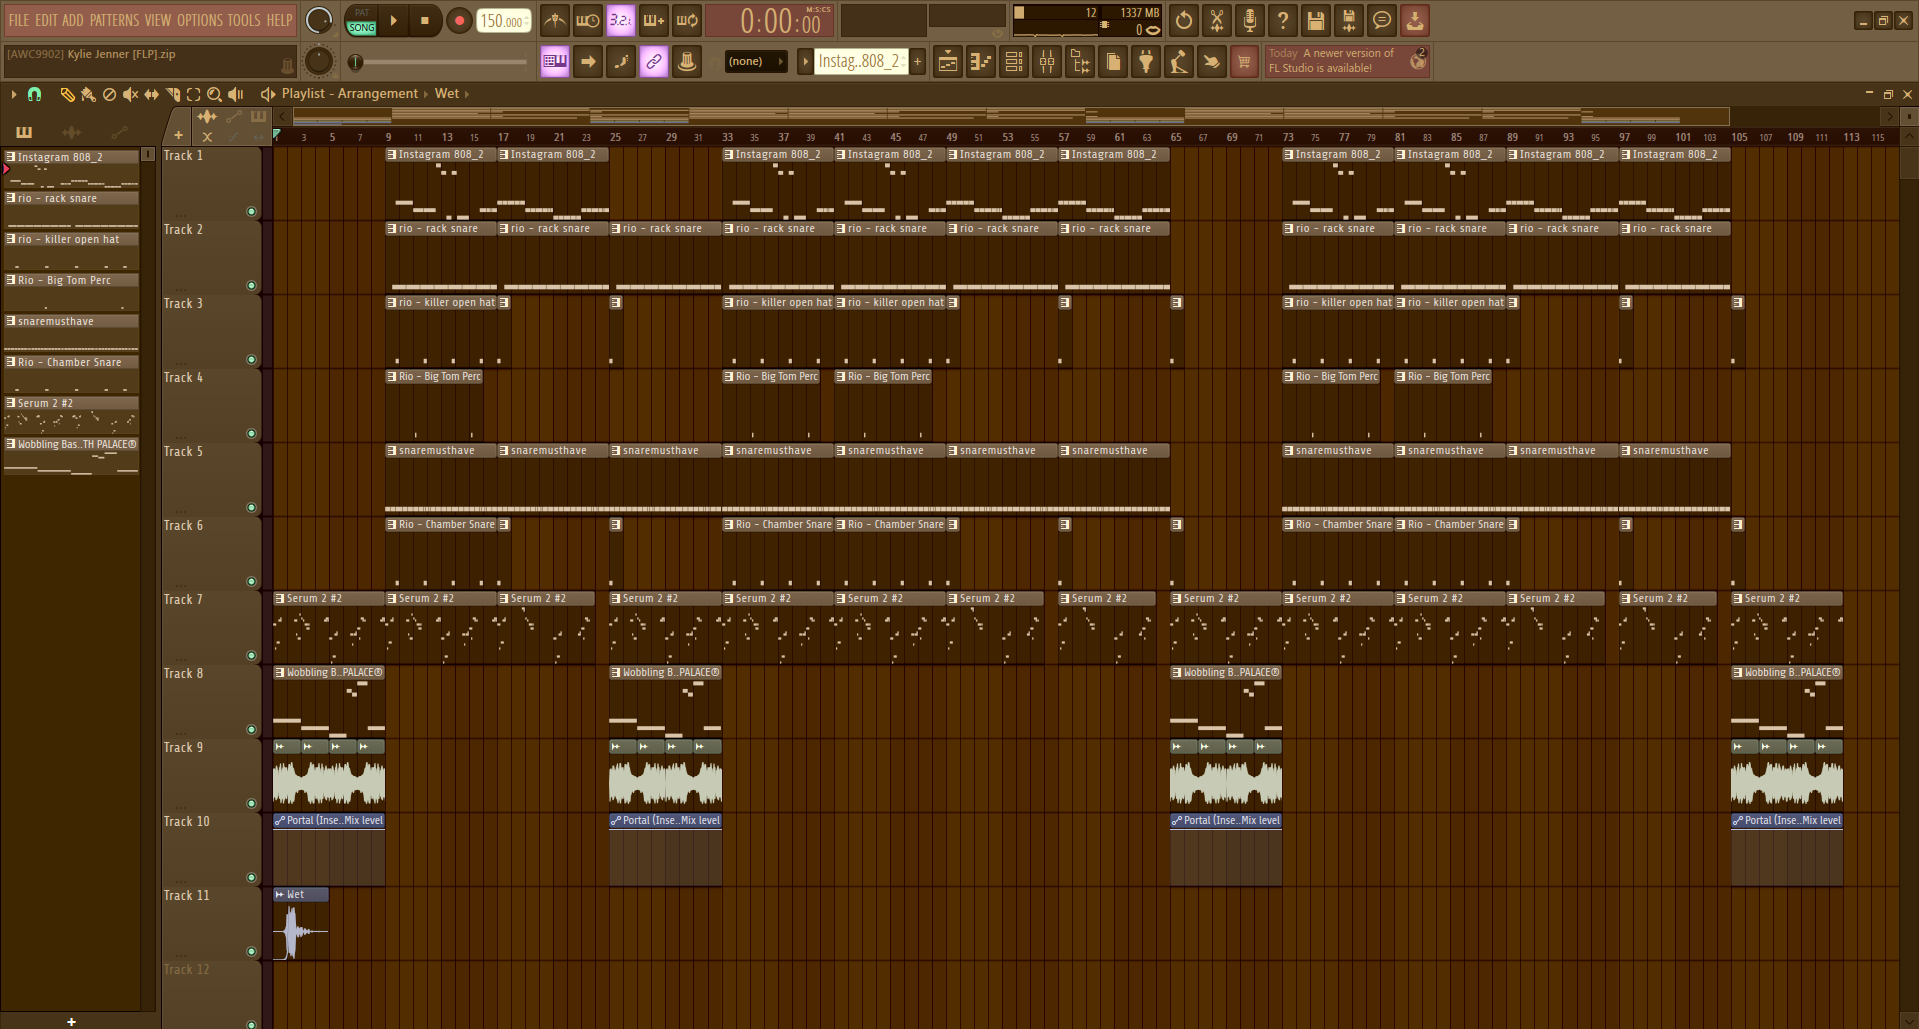Expand the arrow left of pattern selector
Viewport: 1919px width, 1029px height.
[x=805, y=62]
